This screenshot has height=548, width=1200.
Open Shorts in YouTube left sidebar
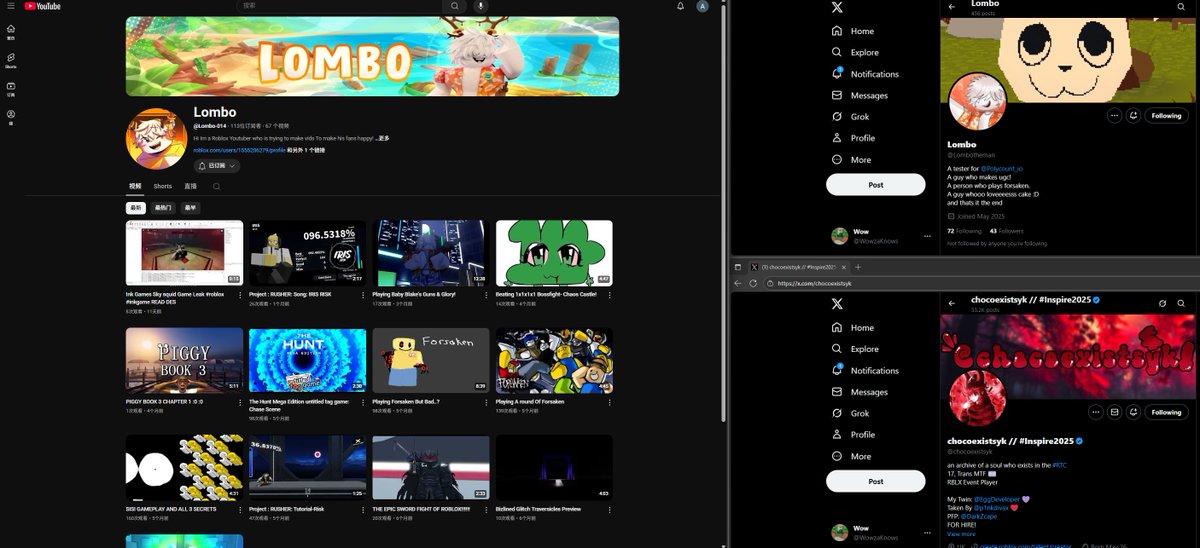pos(11,60)
